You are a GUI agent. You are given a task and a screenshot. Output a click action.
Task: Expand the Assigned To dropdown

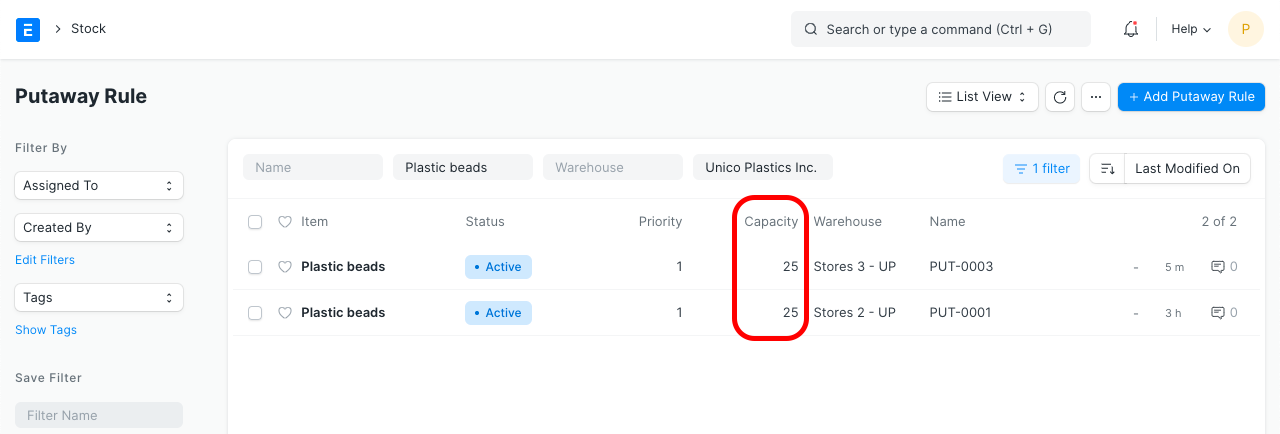coord(99,186)
